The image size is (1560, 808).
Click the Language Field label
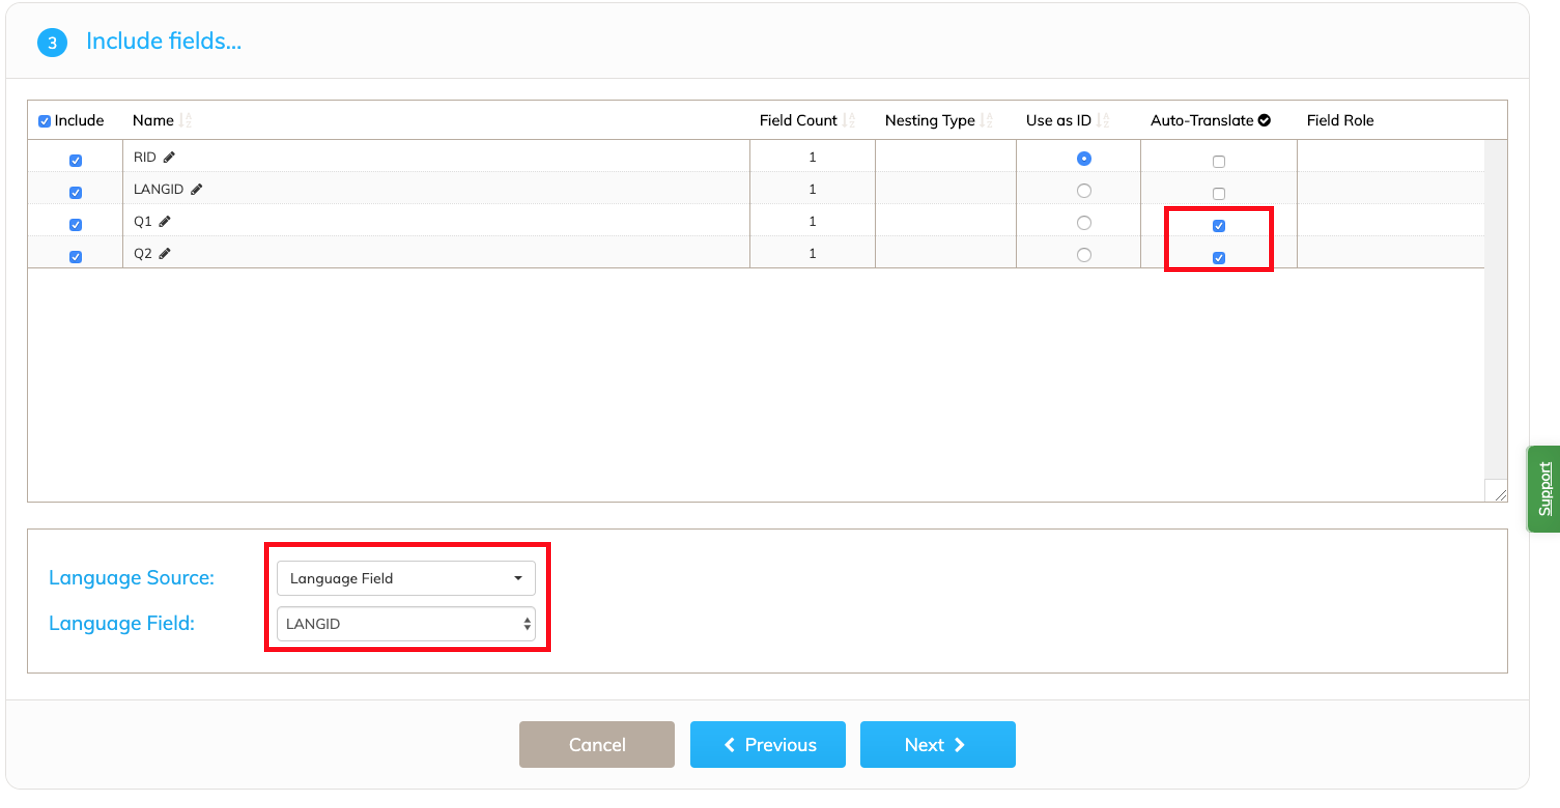122,623
